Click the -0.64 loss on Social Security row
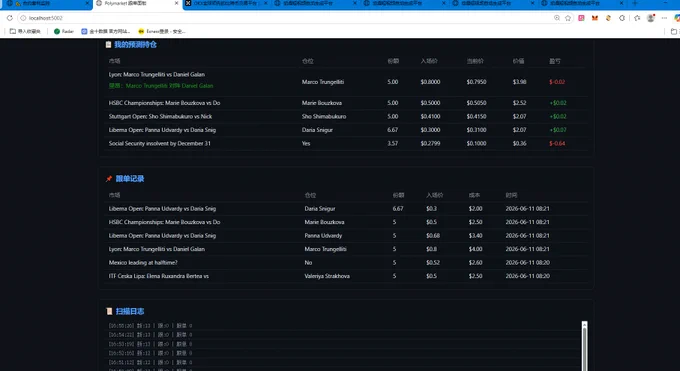 557,143
